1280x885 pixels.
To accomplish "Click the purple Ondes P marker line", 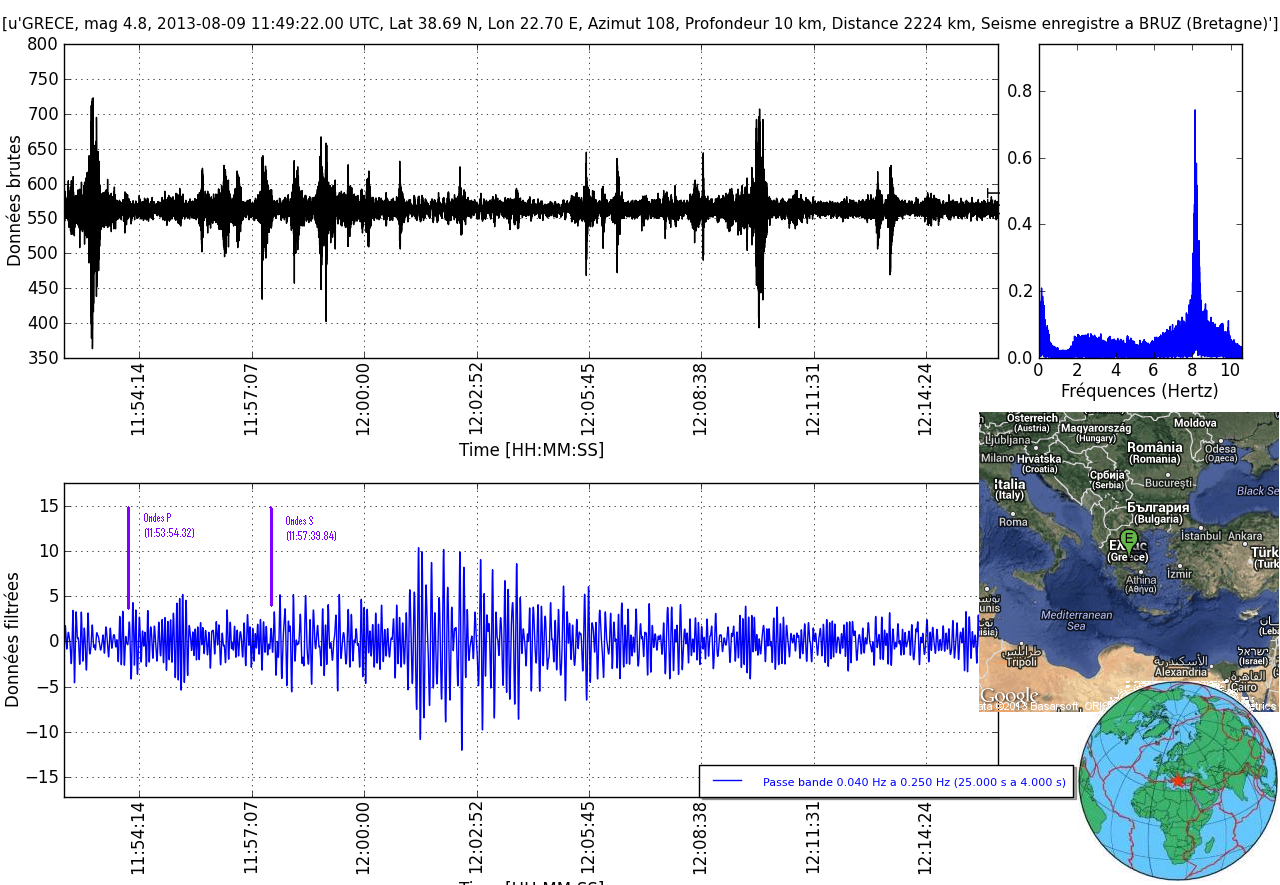I will click(129, 556).
